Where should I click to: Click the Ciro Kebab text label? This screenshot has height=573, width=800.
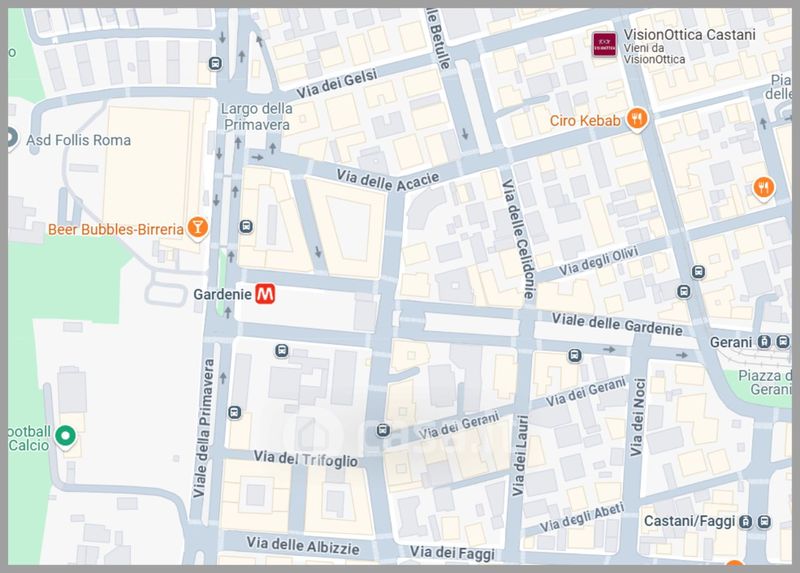click(585, 121)
